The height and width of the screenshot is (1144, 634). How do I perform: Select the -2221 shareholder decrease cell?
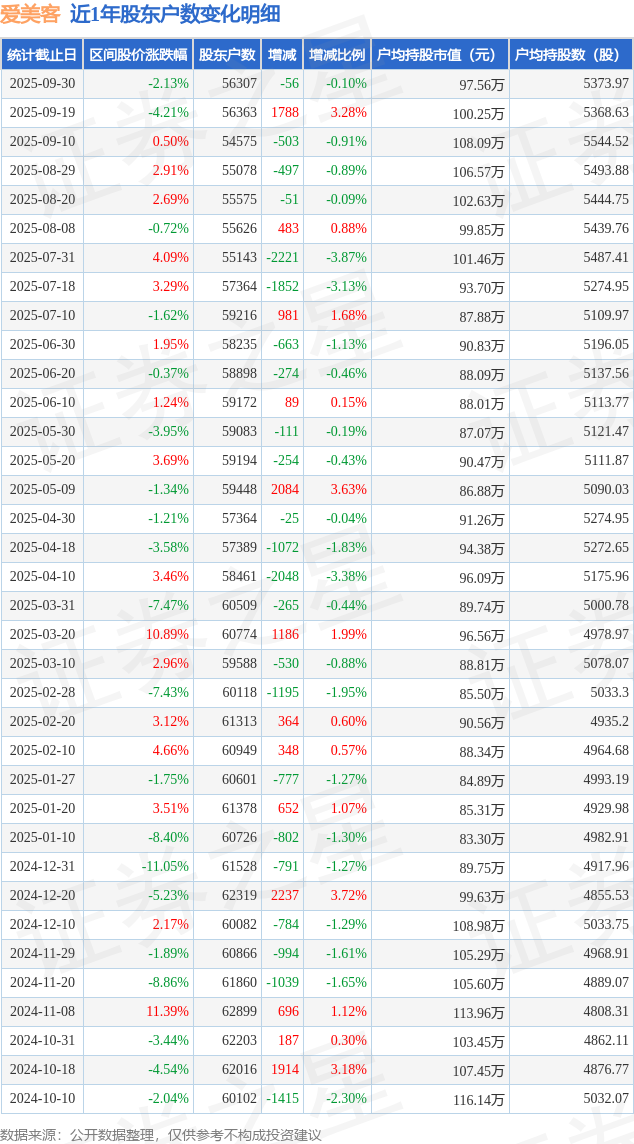click(282, 258)
